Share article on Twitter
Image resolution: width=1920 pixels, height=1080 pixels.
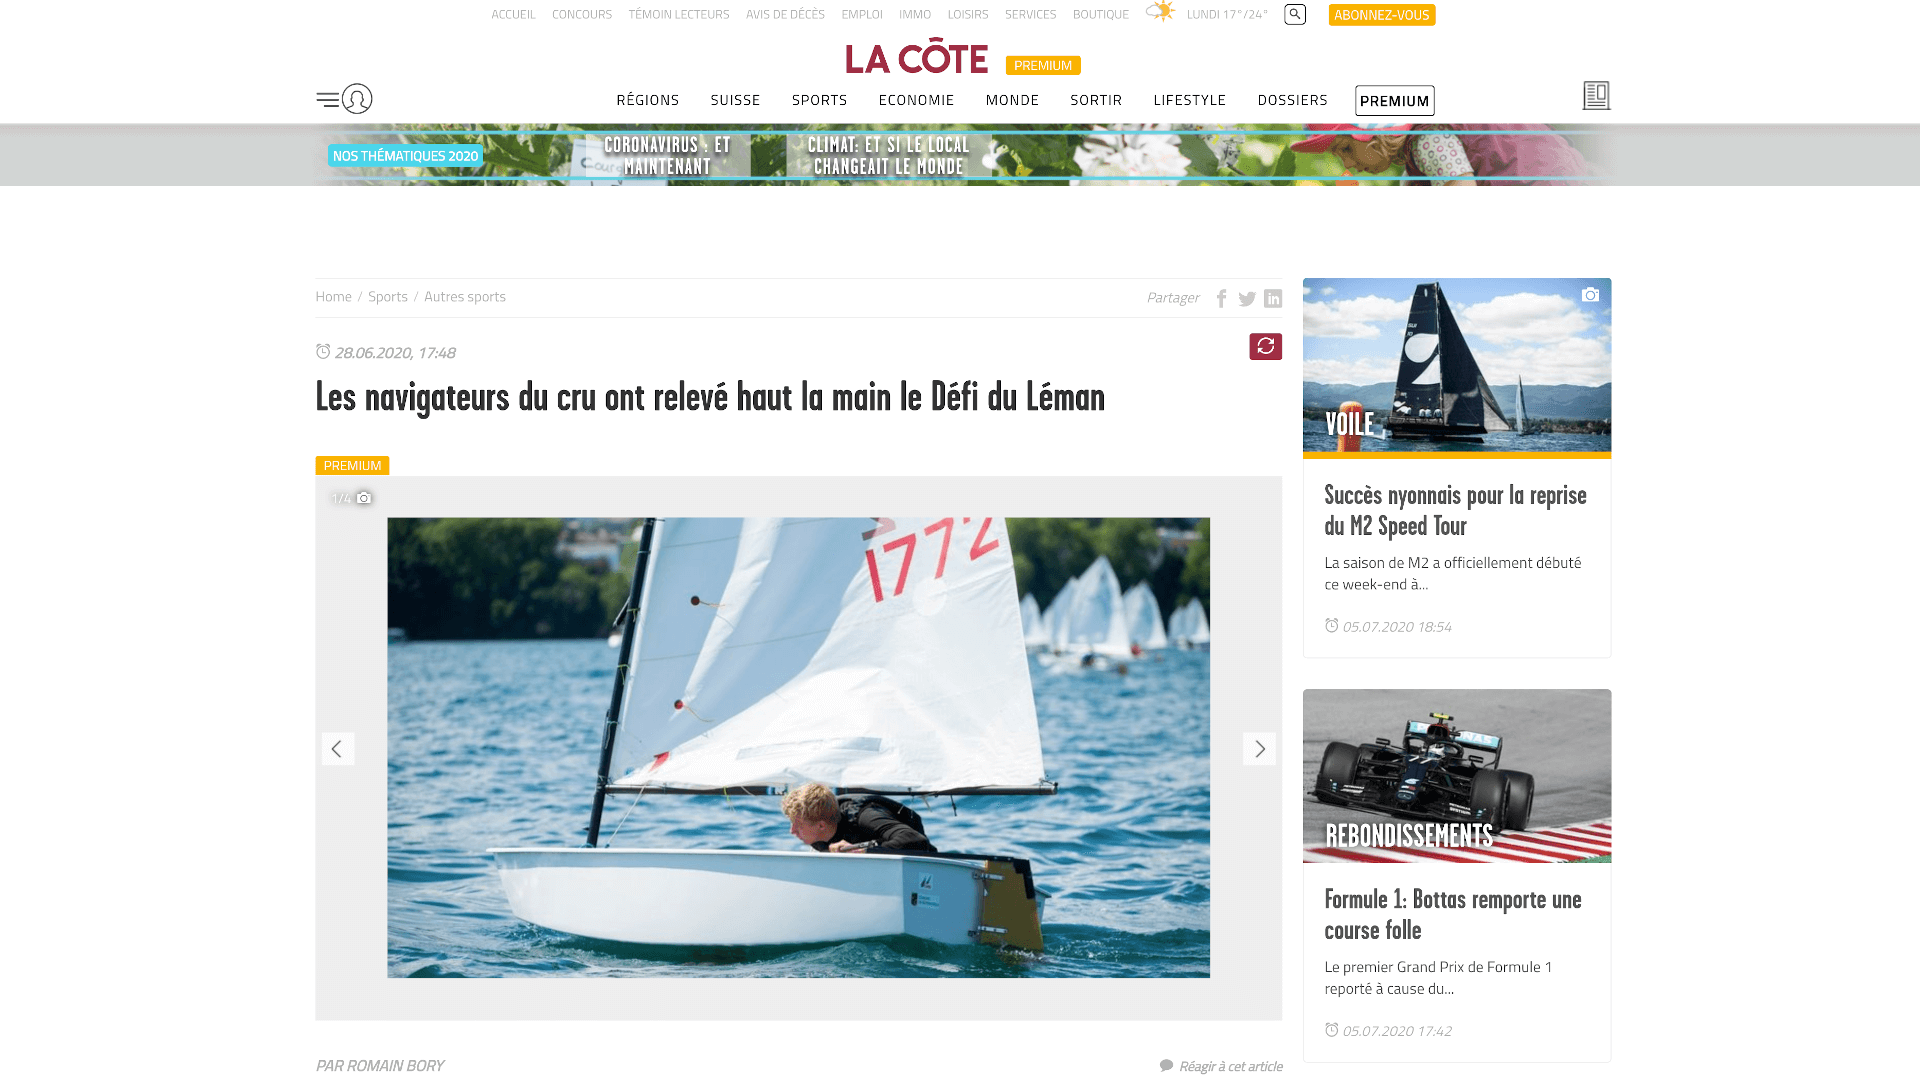click(1247, 298)
